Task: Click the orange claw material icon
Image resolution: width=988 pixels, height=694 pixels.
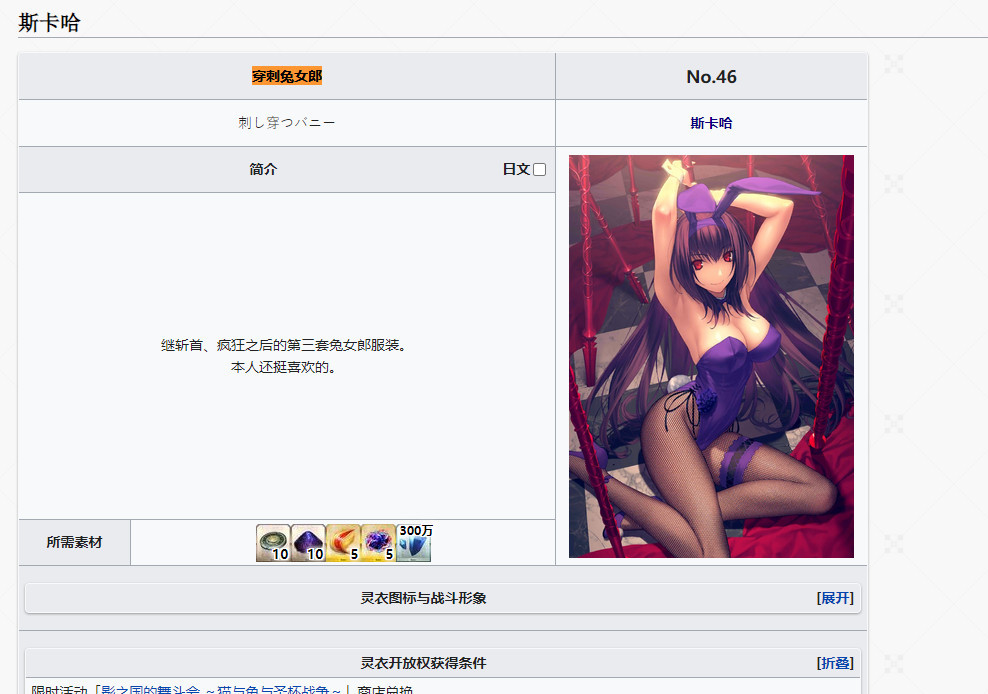Action: point(343,543)
